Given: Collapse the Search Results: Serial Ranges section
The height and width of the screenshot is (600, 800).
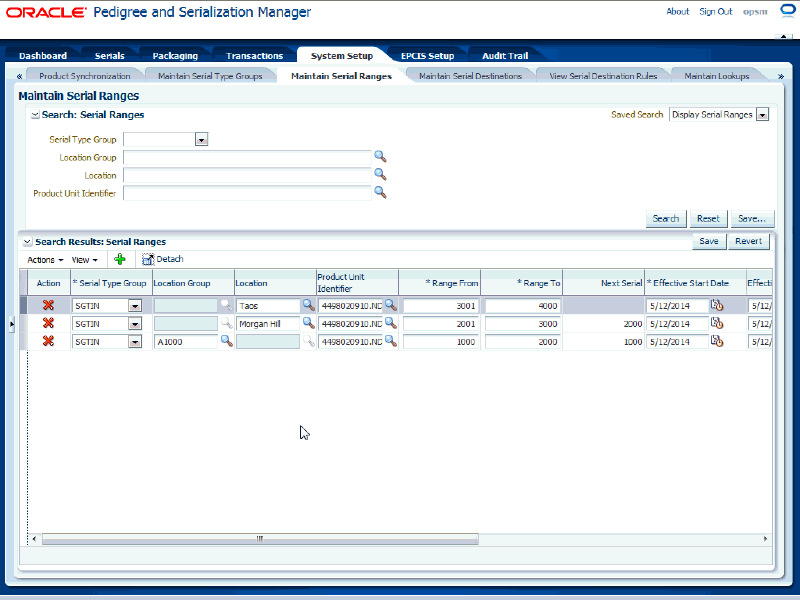Looking at the screenshot, I should coord(28,242).
